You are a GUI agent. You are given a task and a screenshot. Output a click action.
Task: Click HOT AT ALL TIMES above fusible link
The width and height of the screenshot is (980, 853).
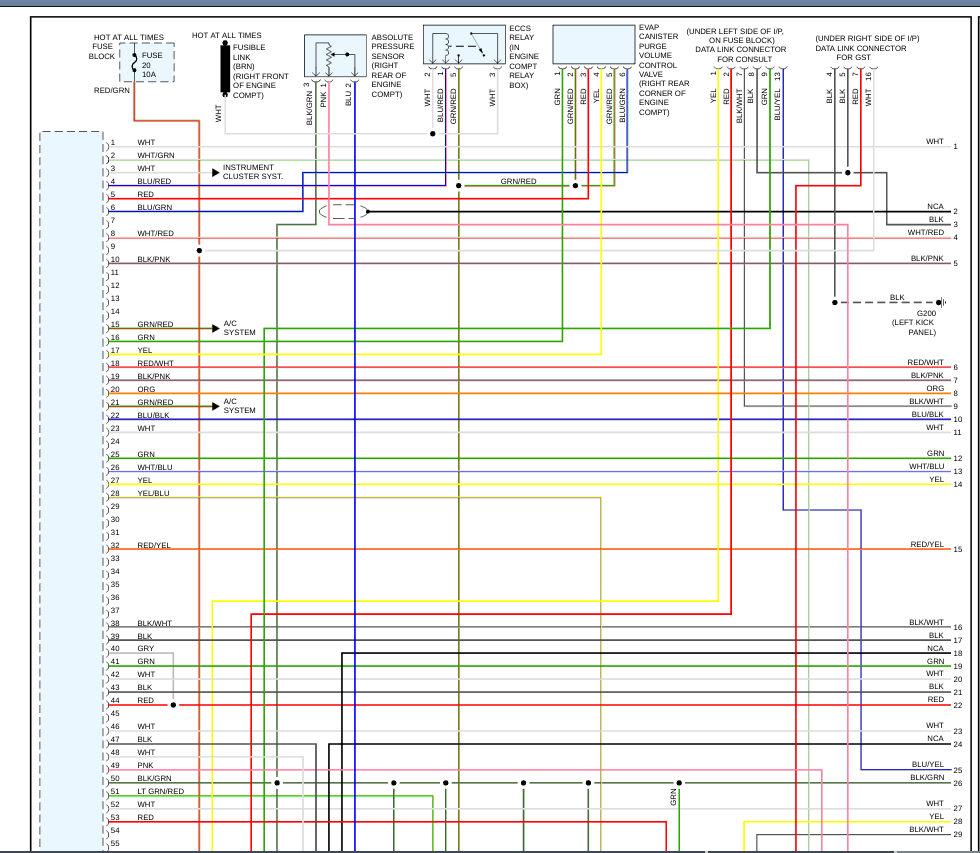coord(227,36)
